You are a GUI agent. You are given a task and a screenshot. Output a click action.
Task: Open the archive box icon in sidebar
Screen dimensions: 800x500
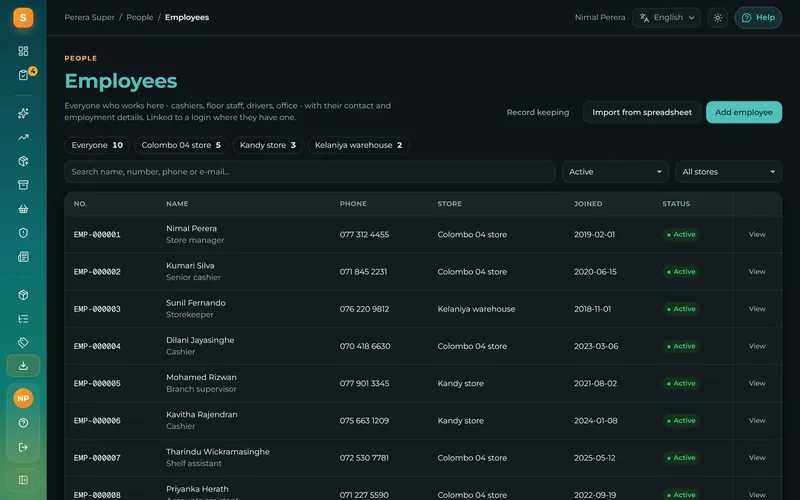23,185
